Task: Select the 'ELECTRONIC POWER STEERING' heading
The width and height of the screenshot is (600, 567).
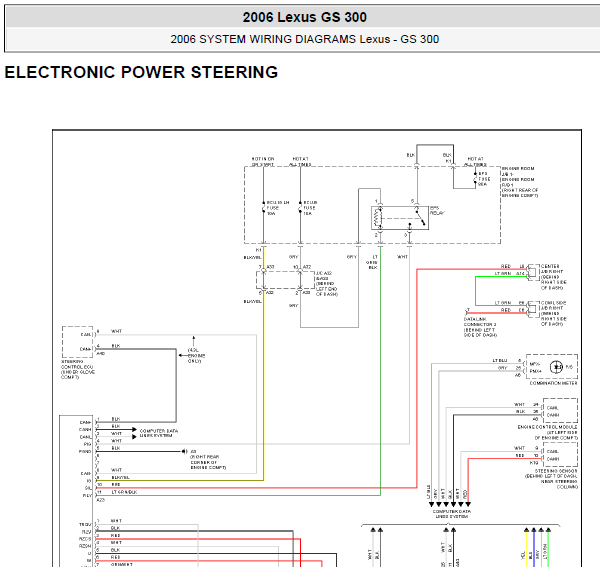Action: click(x=141, y=72)
